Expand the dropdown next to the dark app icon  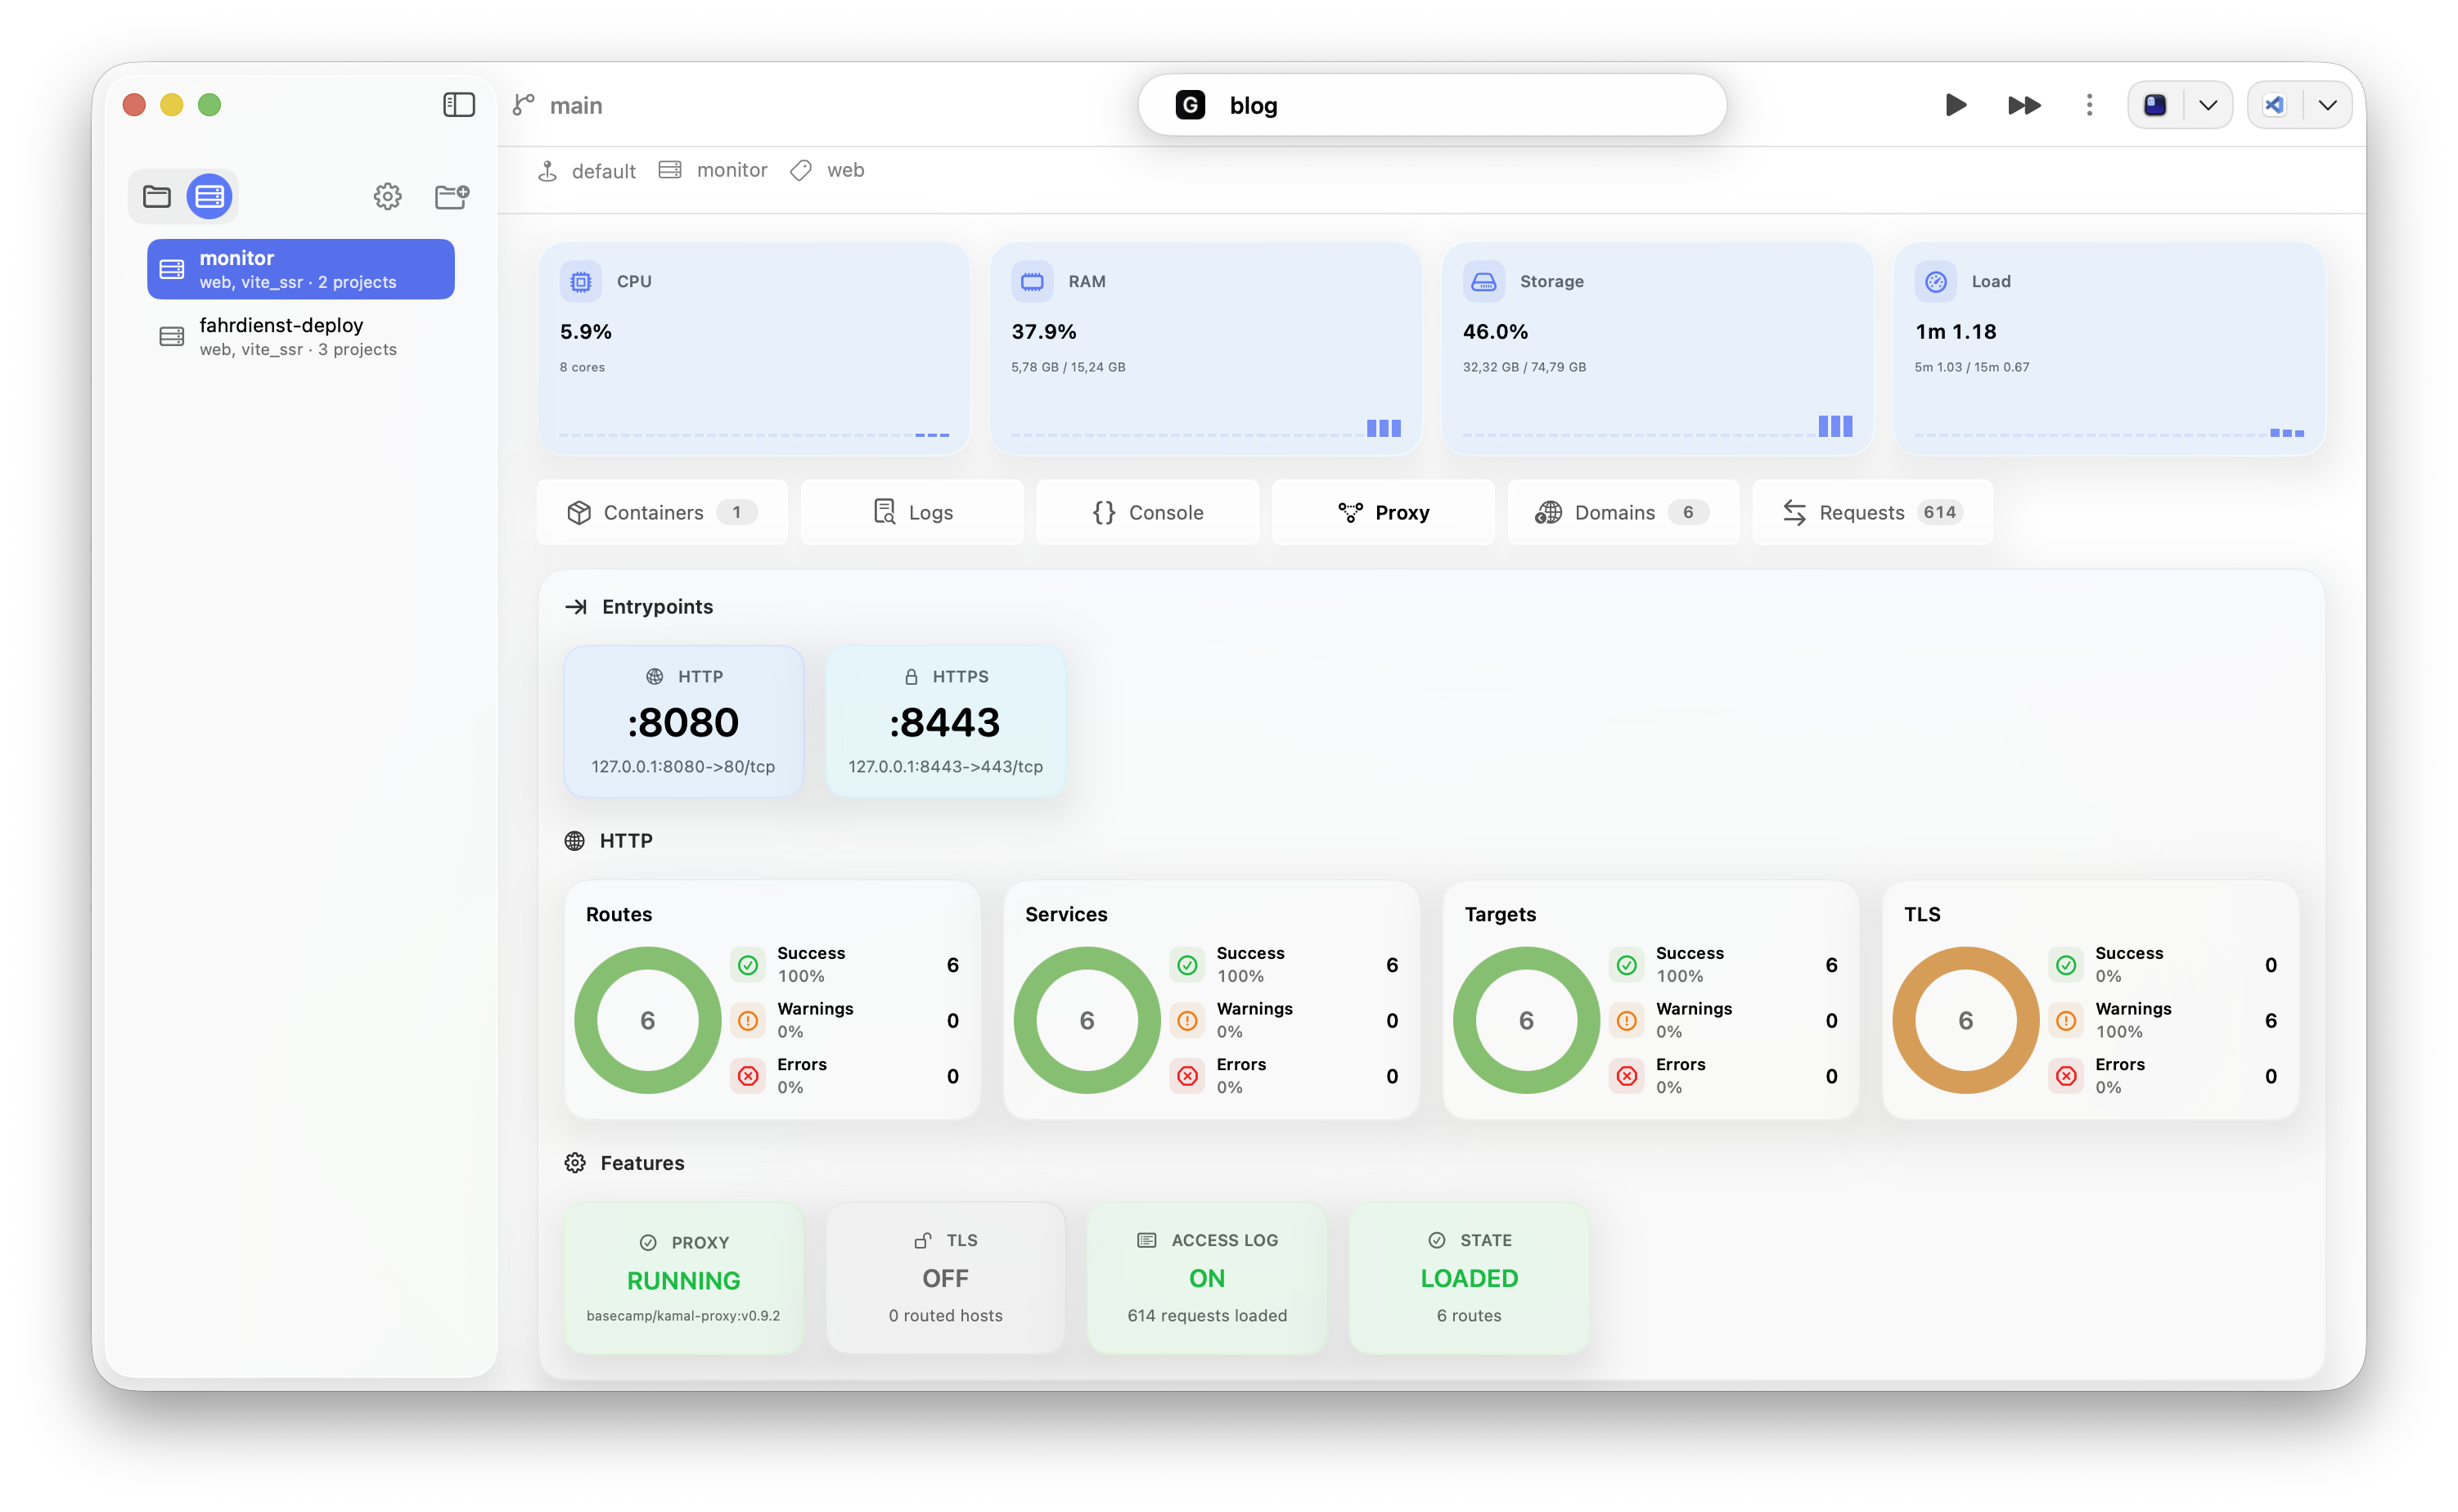pos(2208,105)
